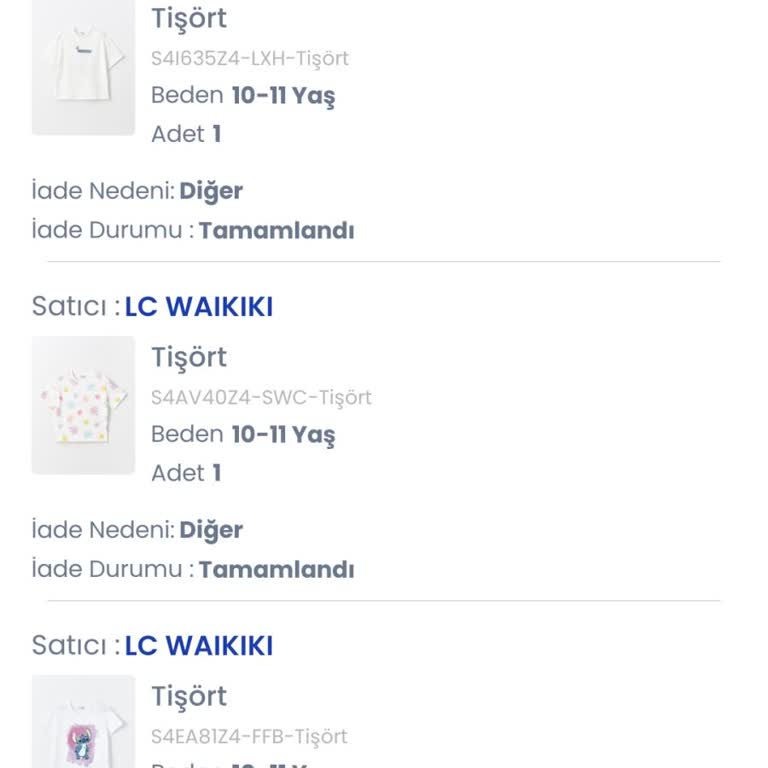Tap size 10-11 Yaş of S4AV40Z4-SWC item
Viewport: 768px width, 768px height.
click(x=283, y=435)
